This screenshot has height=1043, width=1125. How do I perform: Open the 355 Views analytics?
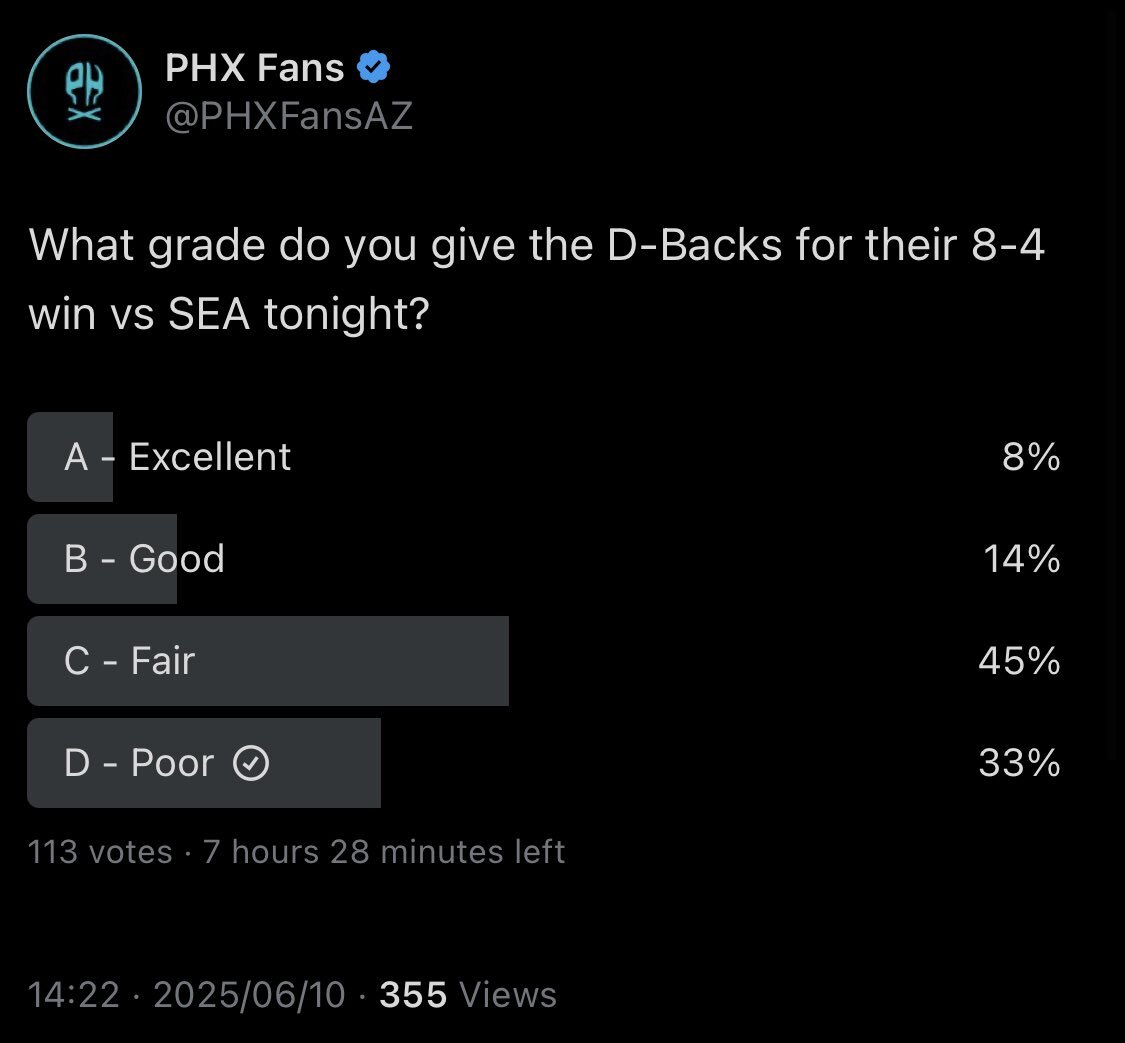(x=468, y=995)
